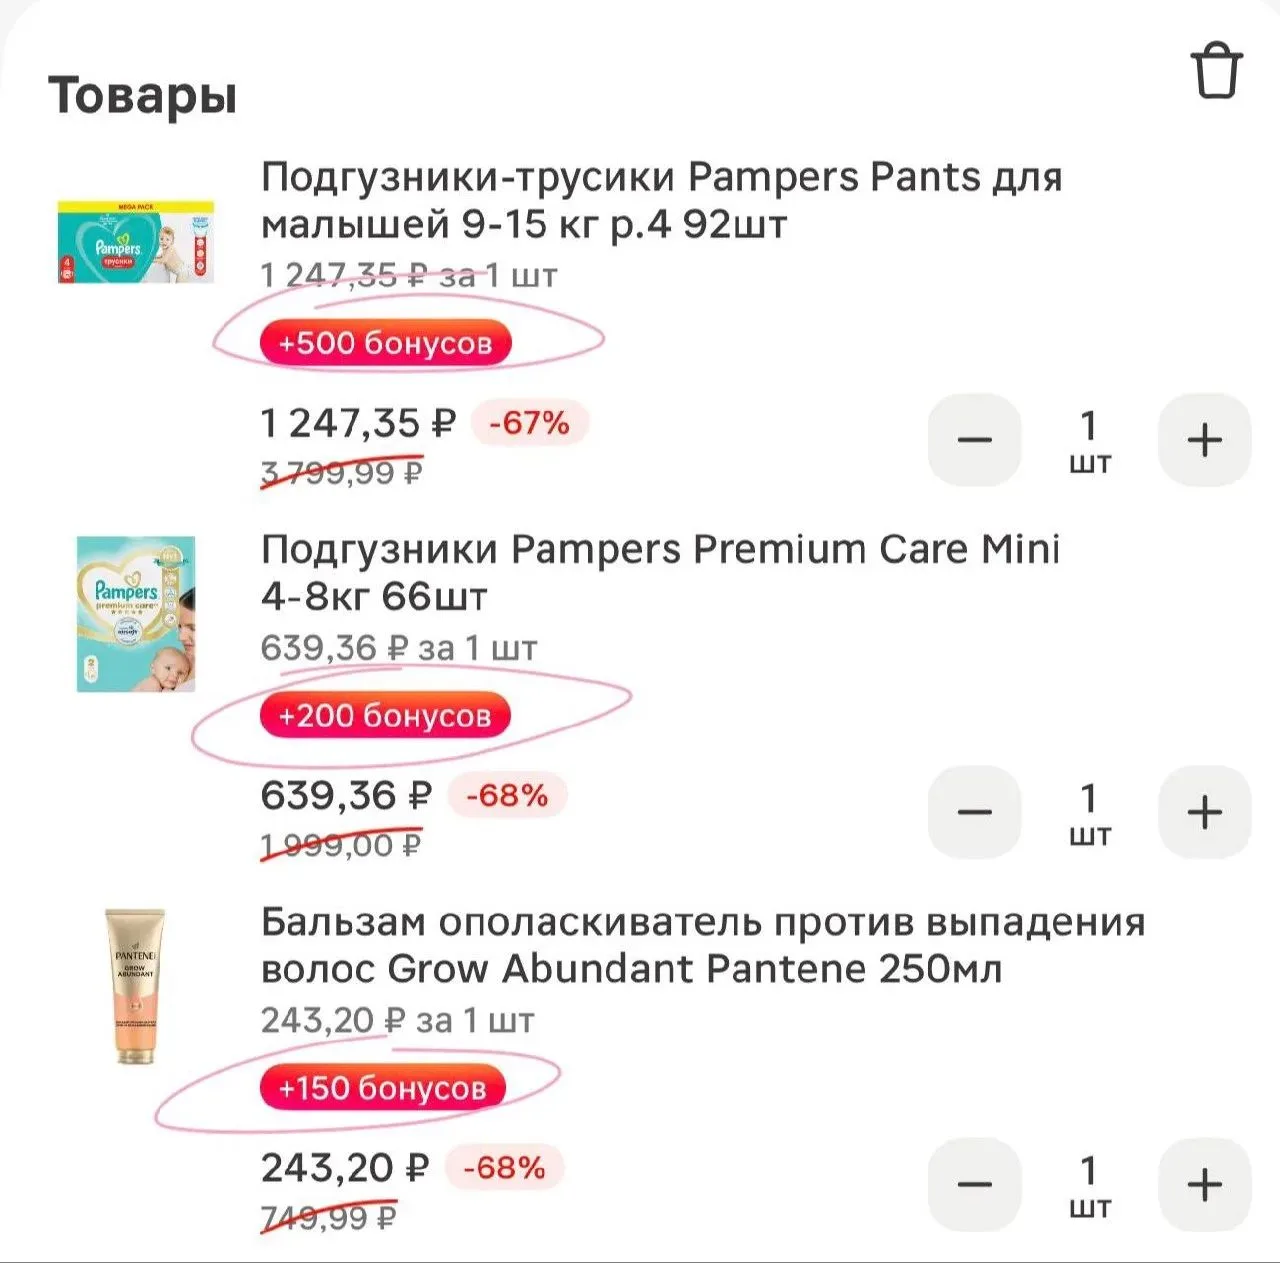Open Pampers Premium Care product image
Image resolution: width=1280 pixels, height=1263 pixels.
click(x=136, y=614)
